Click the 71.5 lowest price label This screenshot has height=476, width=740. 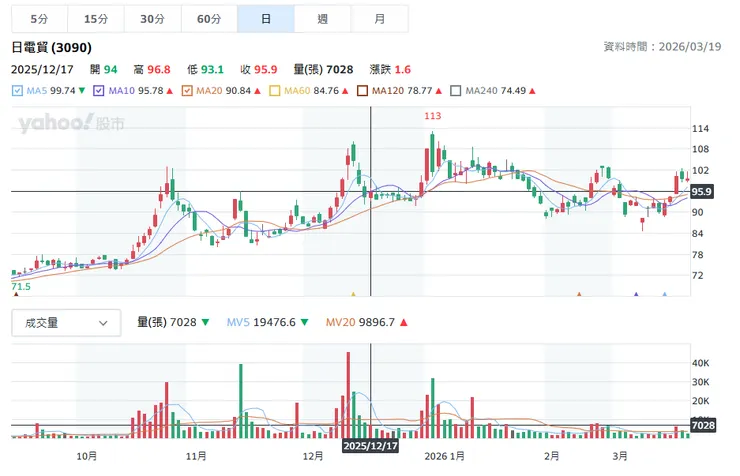pyautogui.click(x=21, y=286)
